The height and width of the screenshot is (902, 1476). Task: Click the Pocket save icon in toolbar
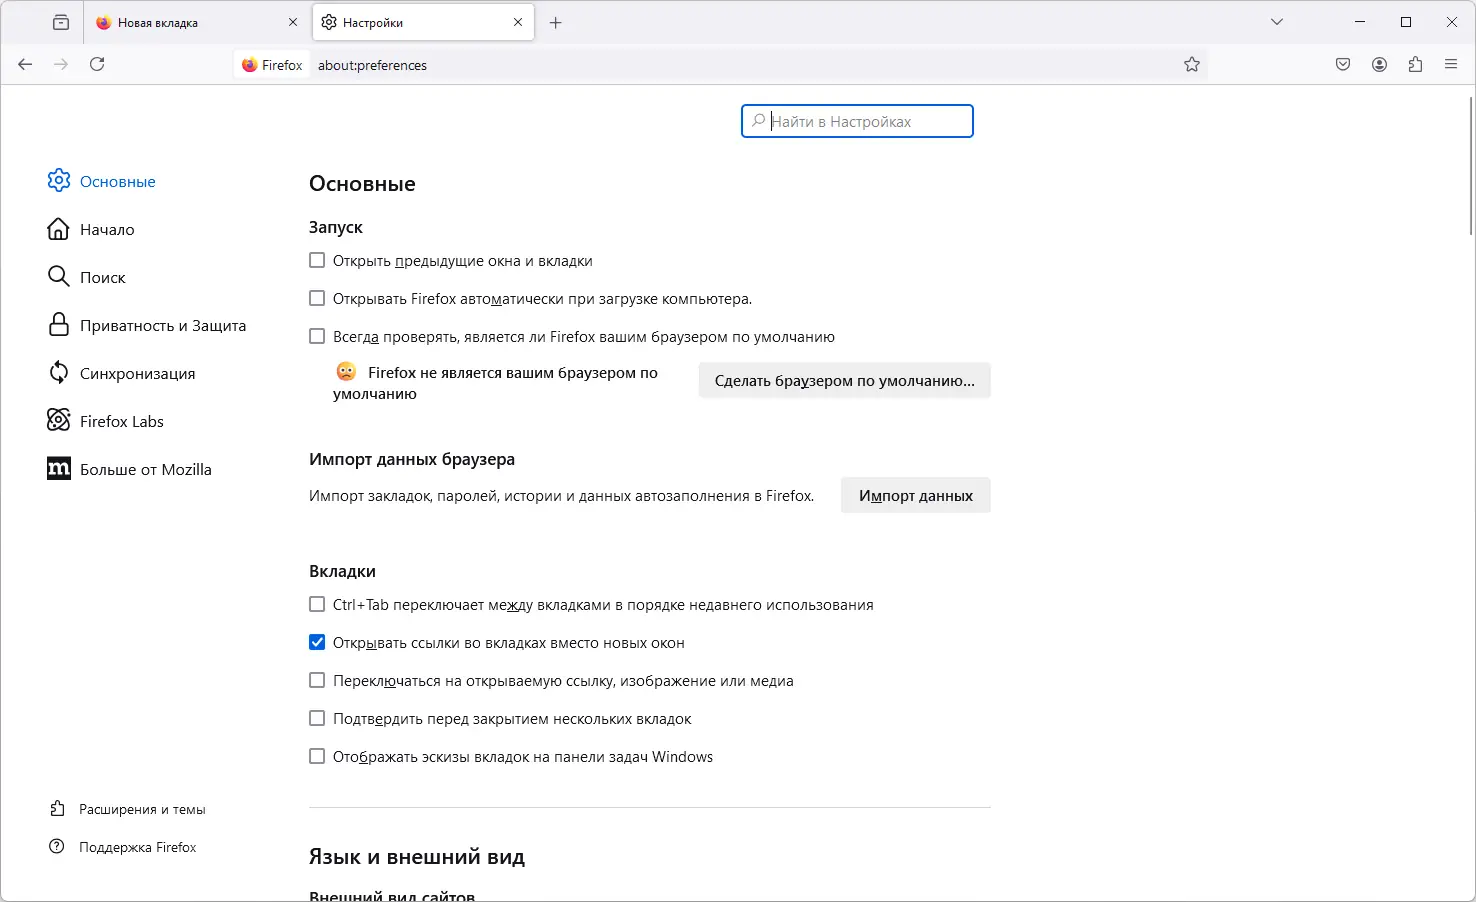click(1343, 65)
